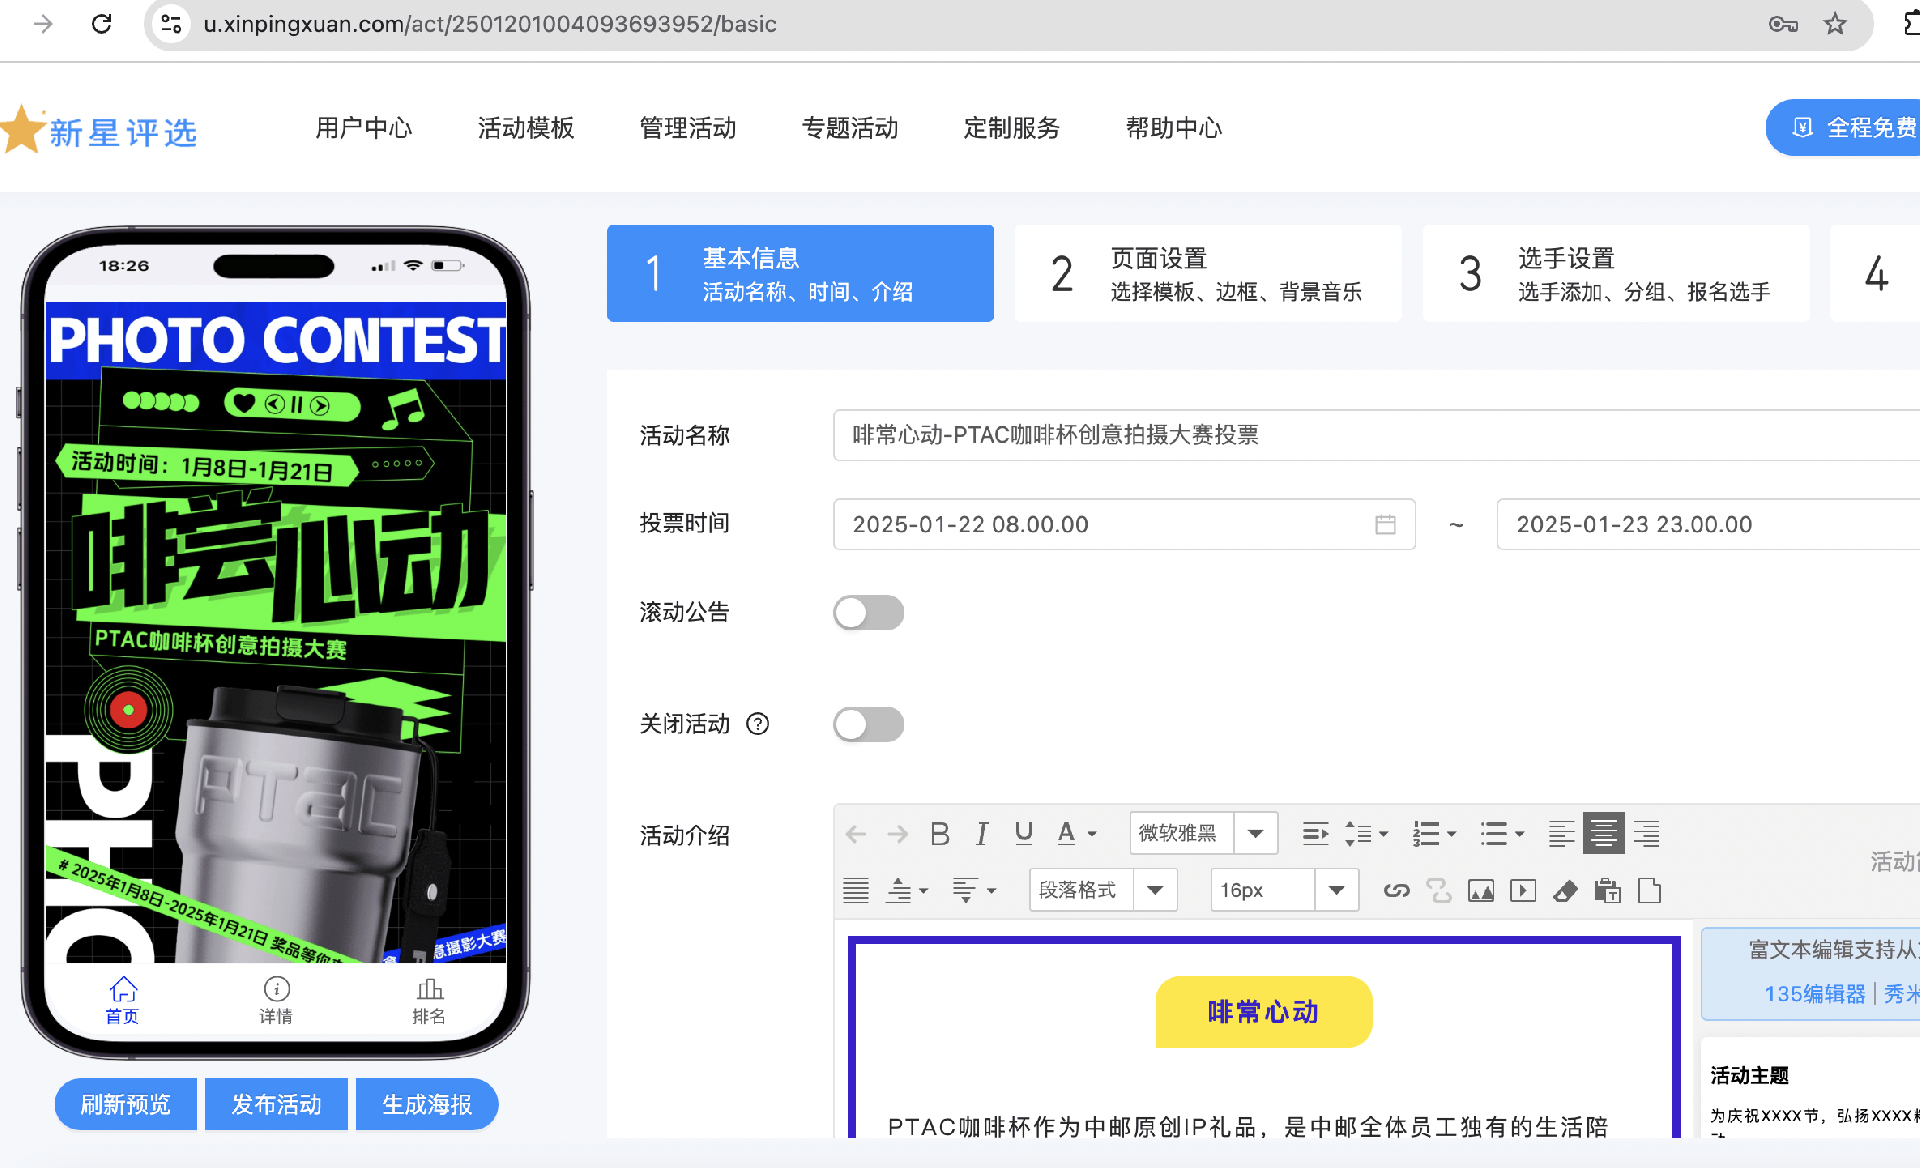1920x1168 pixels.
Task: Select step 1 基本信息 tab
Action: tap(800, 273)
